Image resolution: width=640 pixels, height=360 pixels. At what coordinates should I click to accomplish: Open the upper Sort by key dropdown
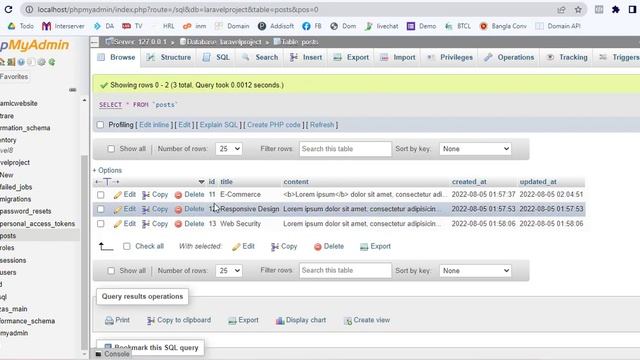pyautogui.click(x=475, y=149)
